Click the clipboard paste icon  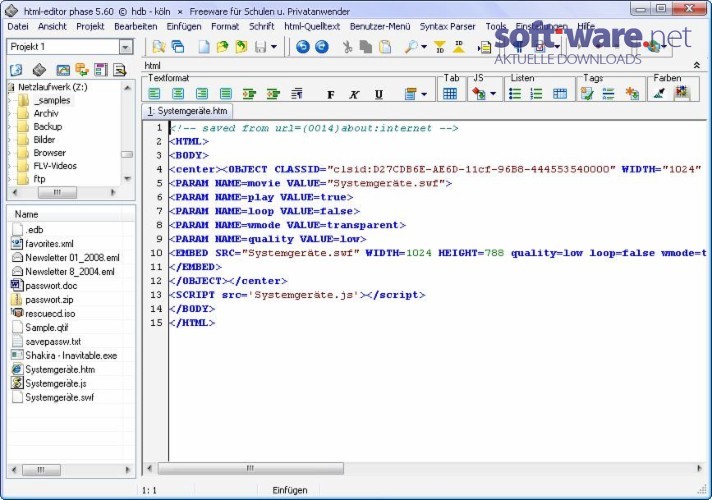click(x=385, y=47)
